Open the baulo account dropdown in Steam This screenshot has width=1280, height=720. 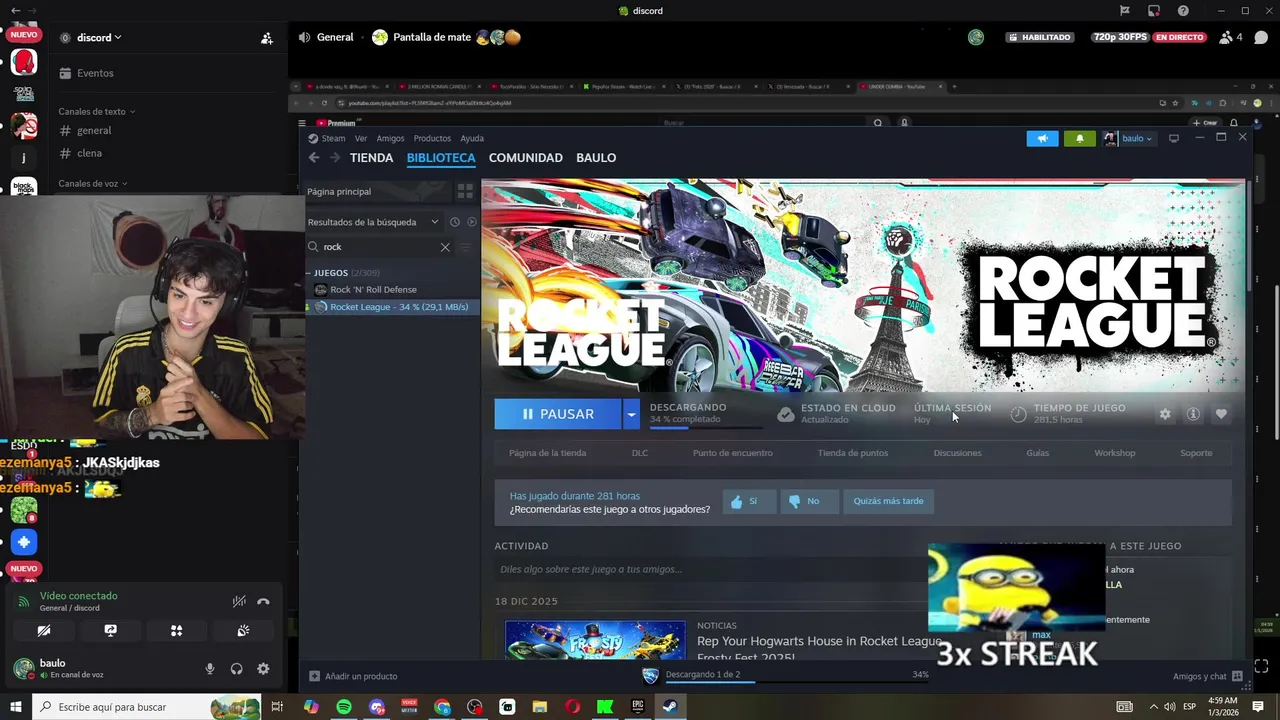[1129, 139]
